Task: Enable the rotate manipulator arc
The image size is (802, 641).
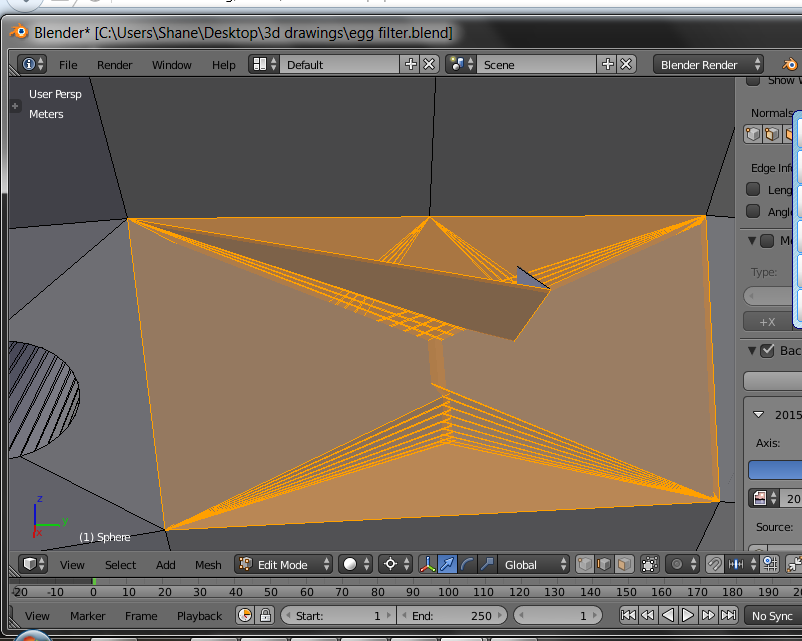Action: click(x=467, y=564)
